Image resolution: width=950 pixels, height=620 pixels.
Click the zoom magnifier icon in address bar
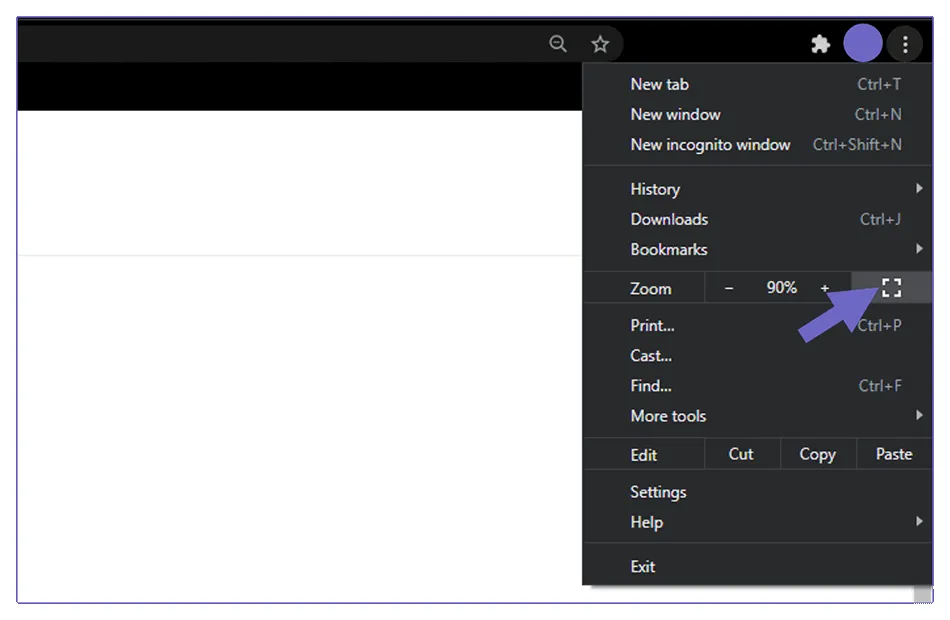click(x=557, y=44)
